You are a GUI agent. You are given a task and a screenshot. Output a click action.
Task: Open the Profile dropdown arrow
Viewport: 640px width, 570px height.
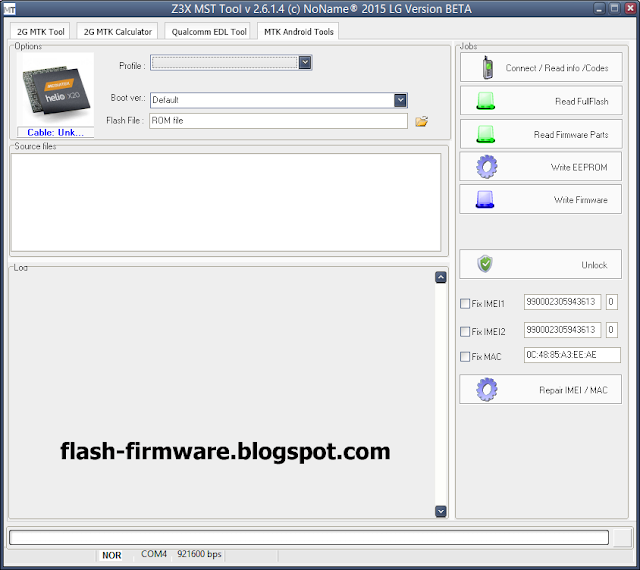coord(305,62)
